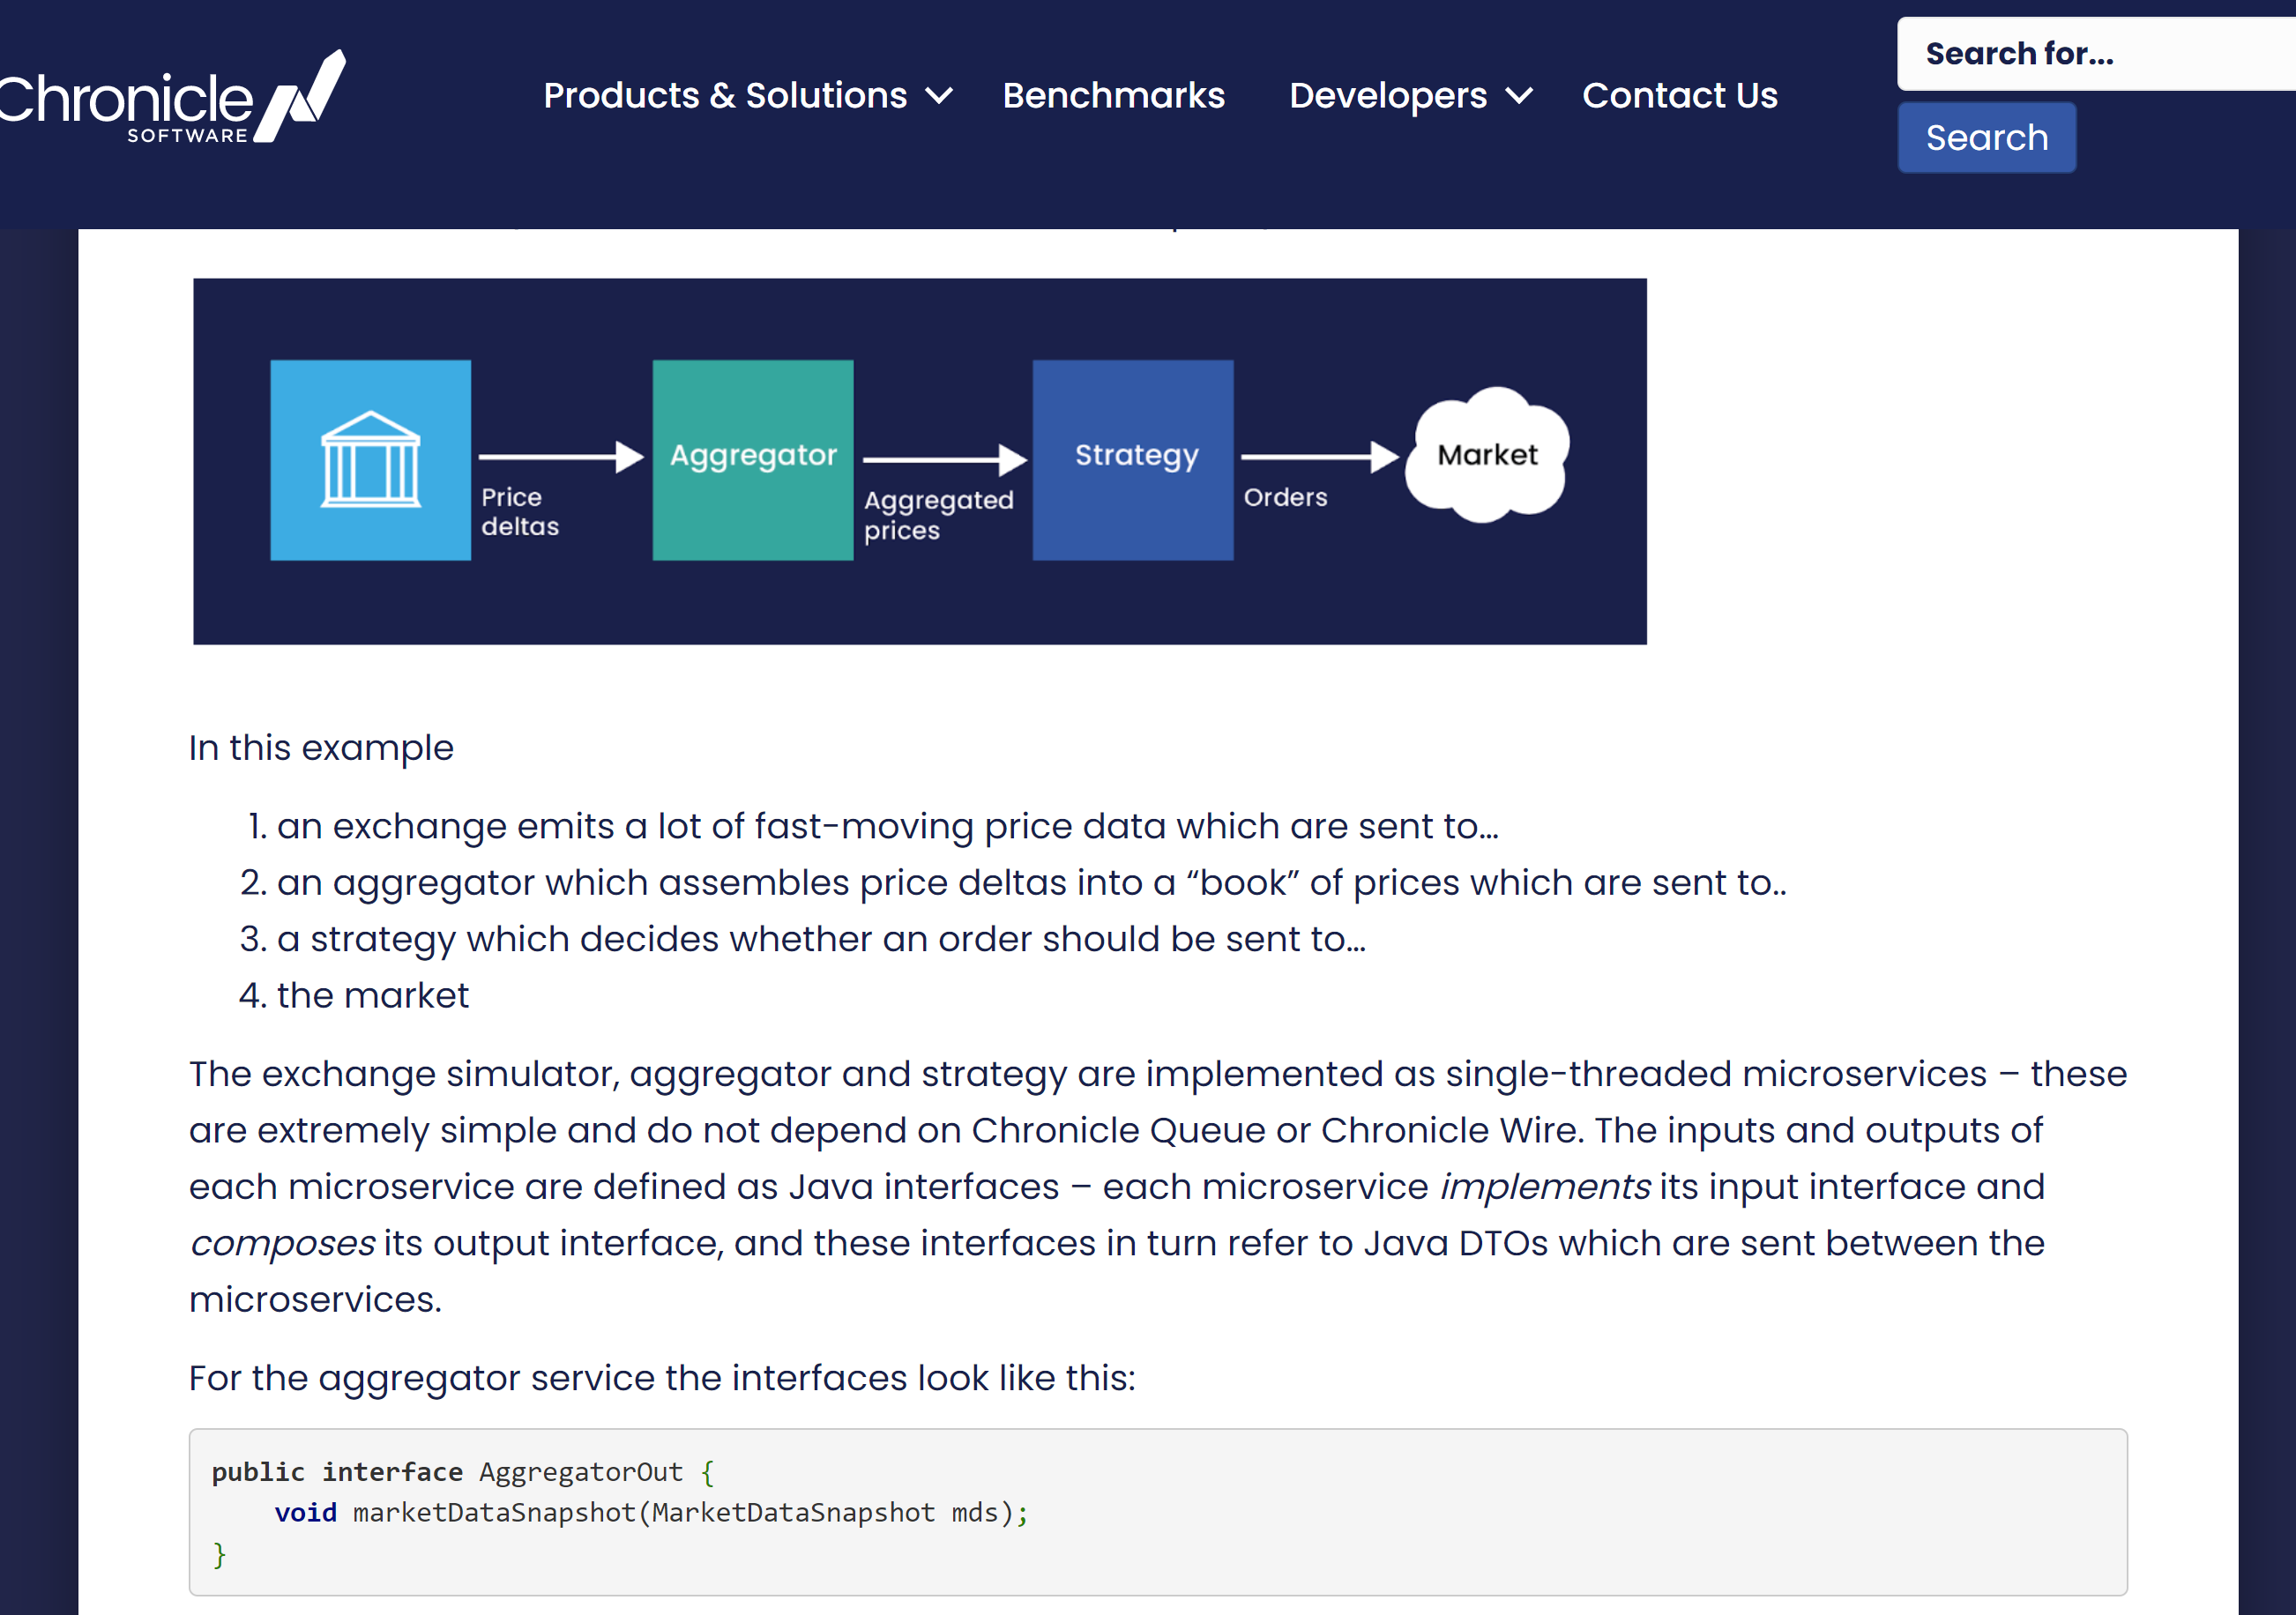The height and width of the screenshot is (1615, 2296).
Task: Open the Benchmarks page
Action: [1113, 96]
